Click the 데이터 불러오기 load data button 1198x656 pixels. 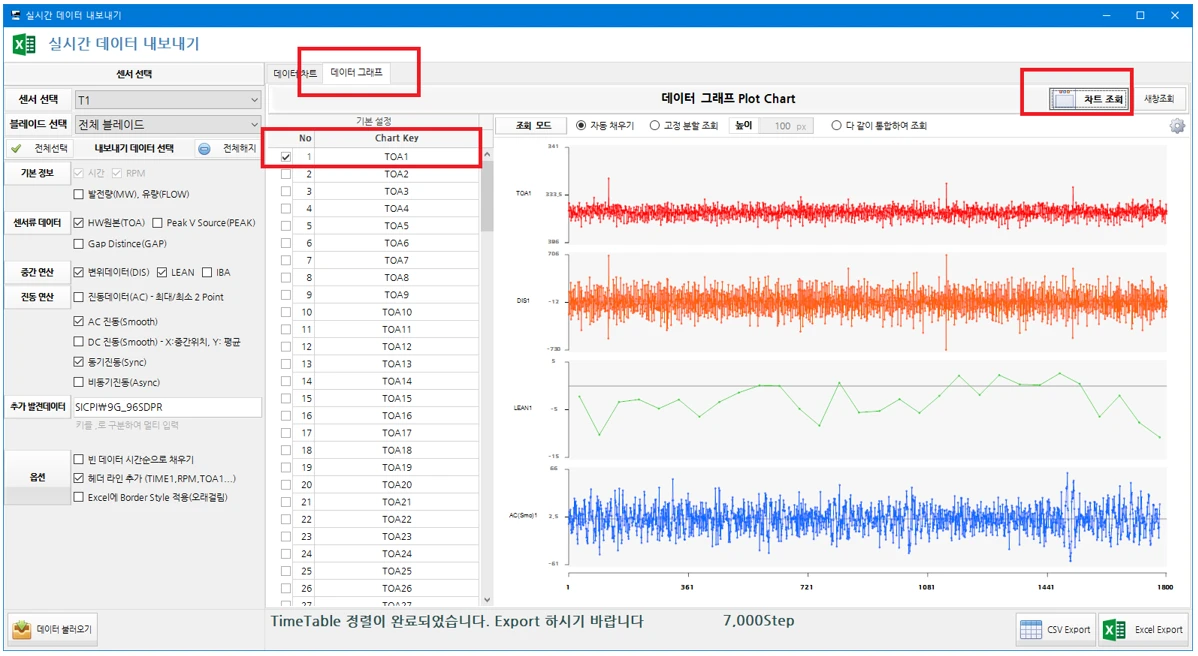(x=53, y=629)
